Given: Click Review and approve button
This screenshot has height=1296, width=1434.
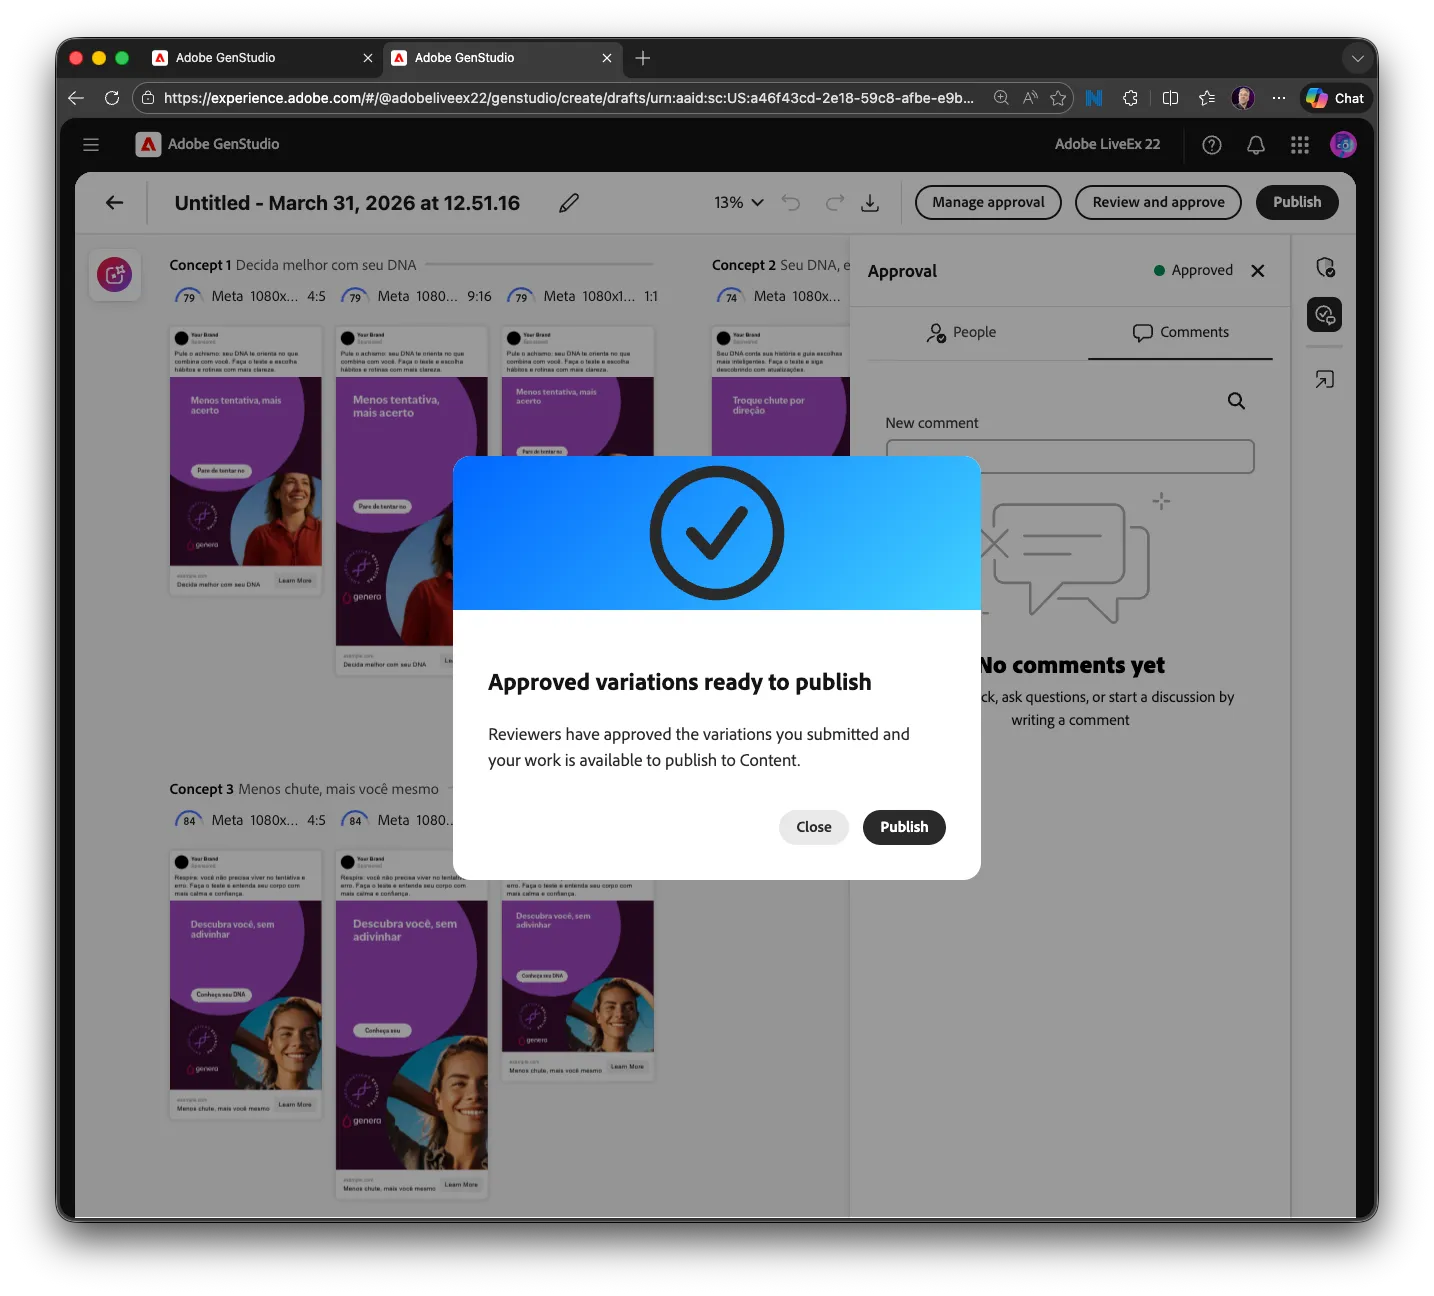Looking at the screenshot, I should tap(1158, 203).
